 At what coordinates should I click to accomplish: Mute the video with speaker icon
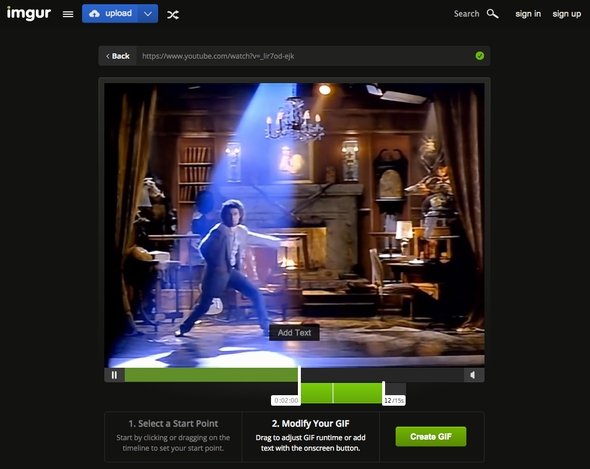(x=473, y=375)
